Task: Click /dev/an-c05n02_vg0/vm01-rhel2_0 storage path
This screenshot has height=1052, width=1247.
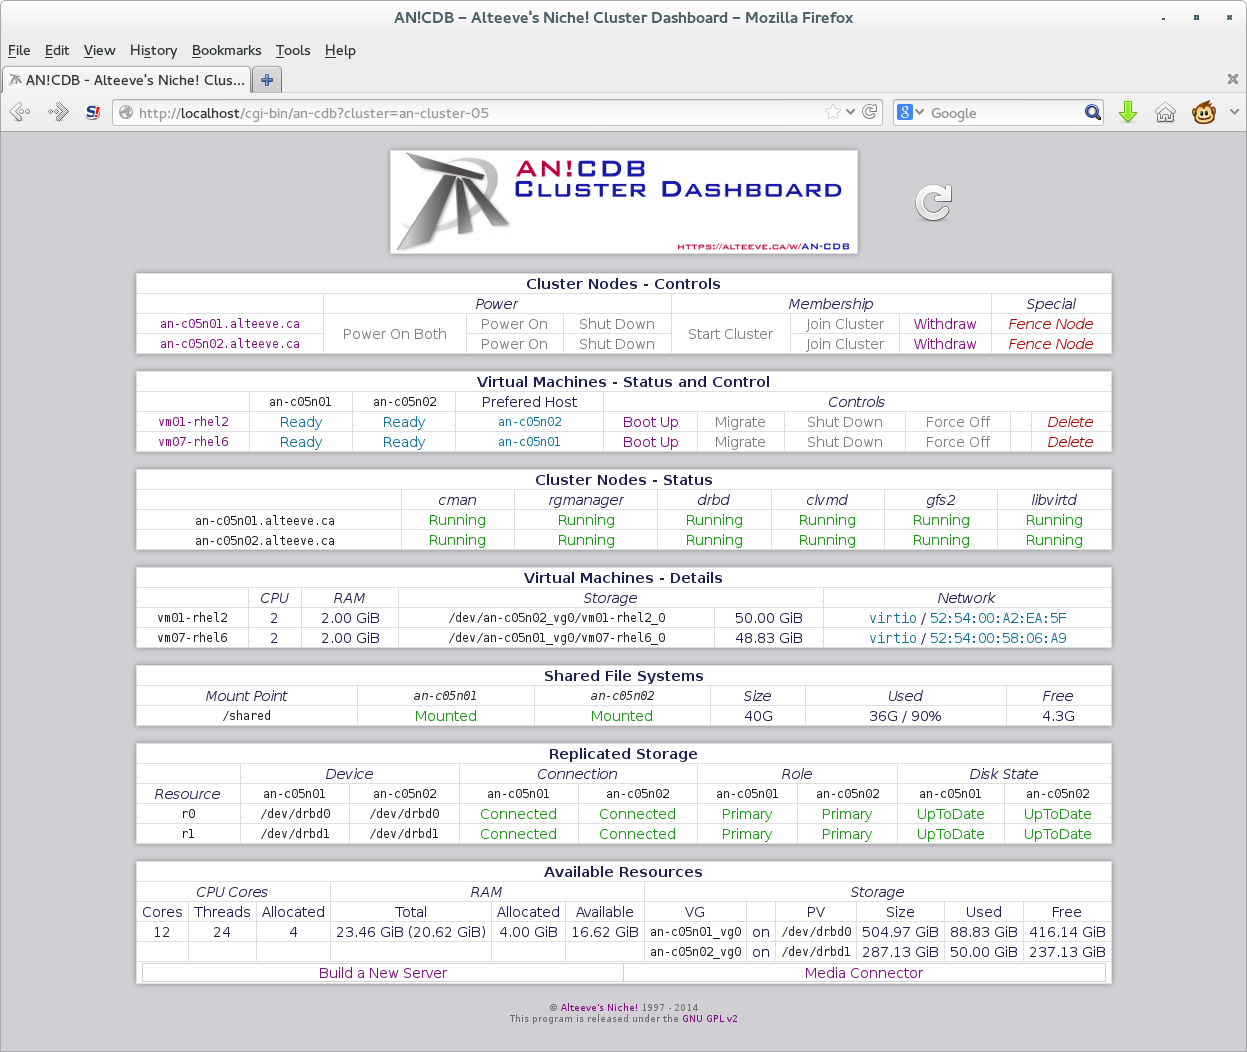Action: tap(557, 618)
